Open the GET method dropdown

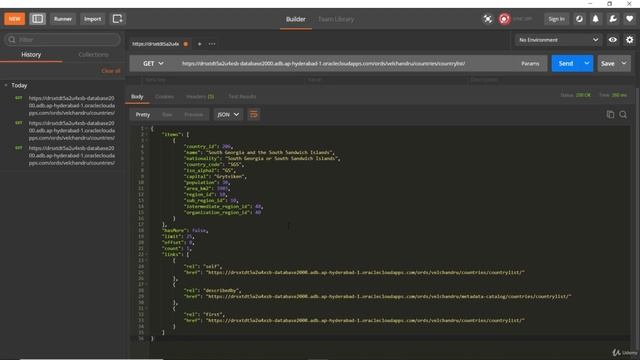[x=153, y=64]
